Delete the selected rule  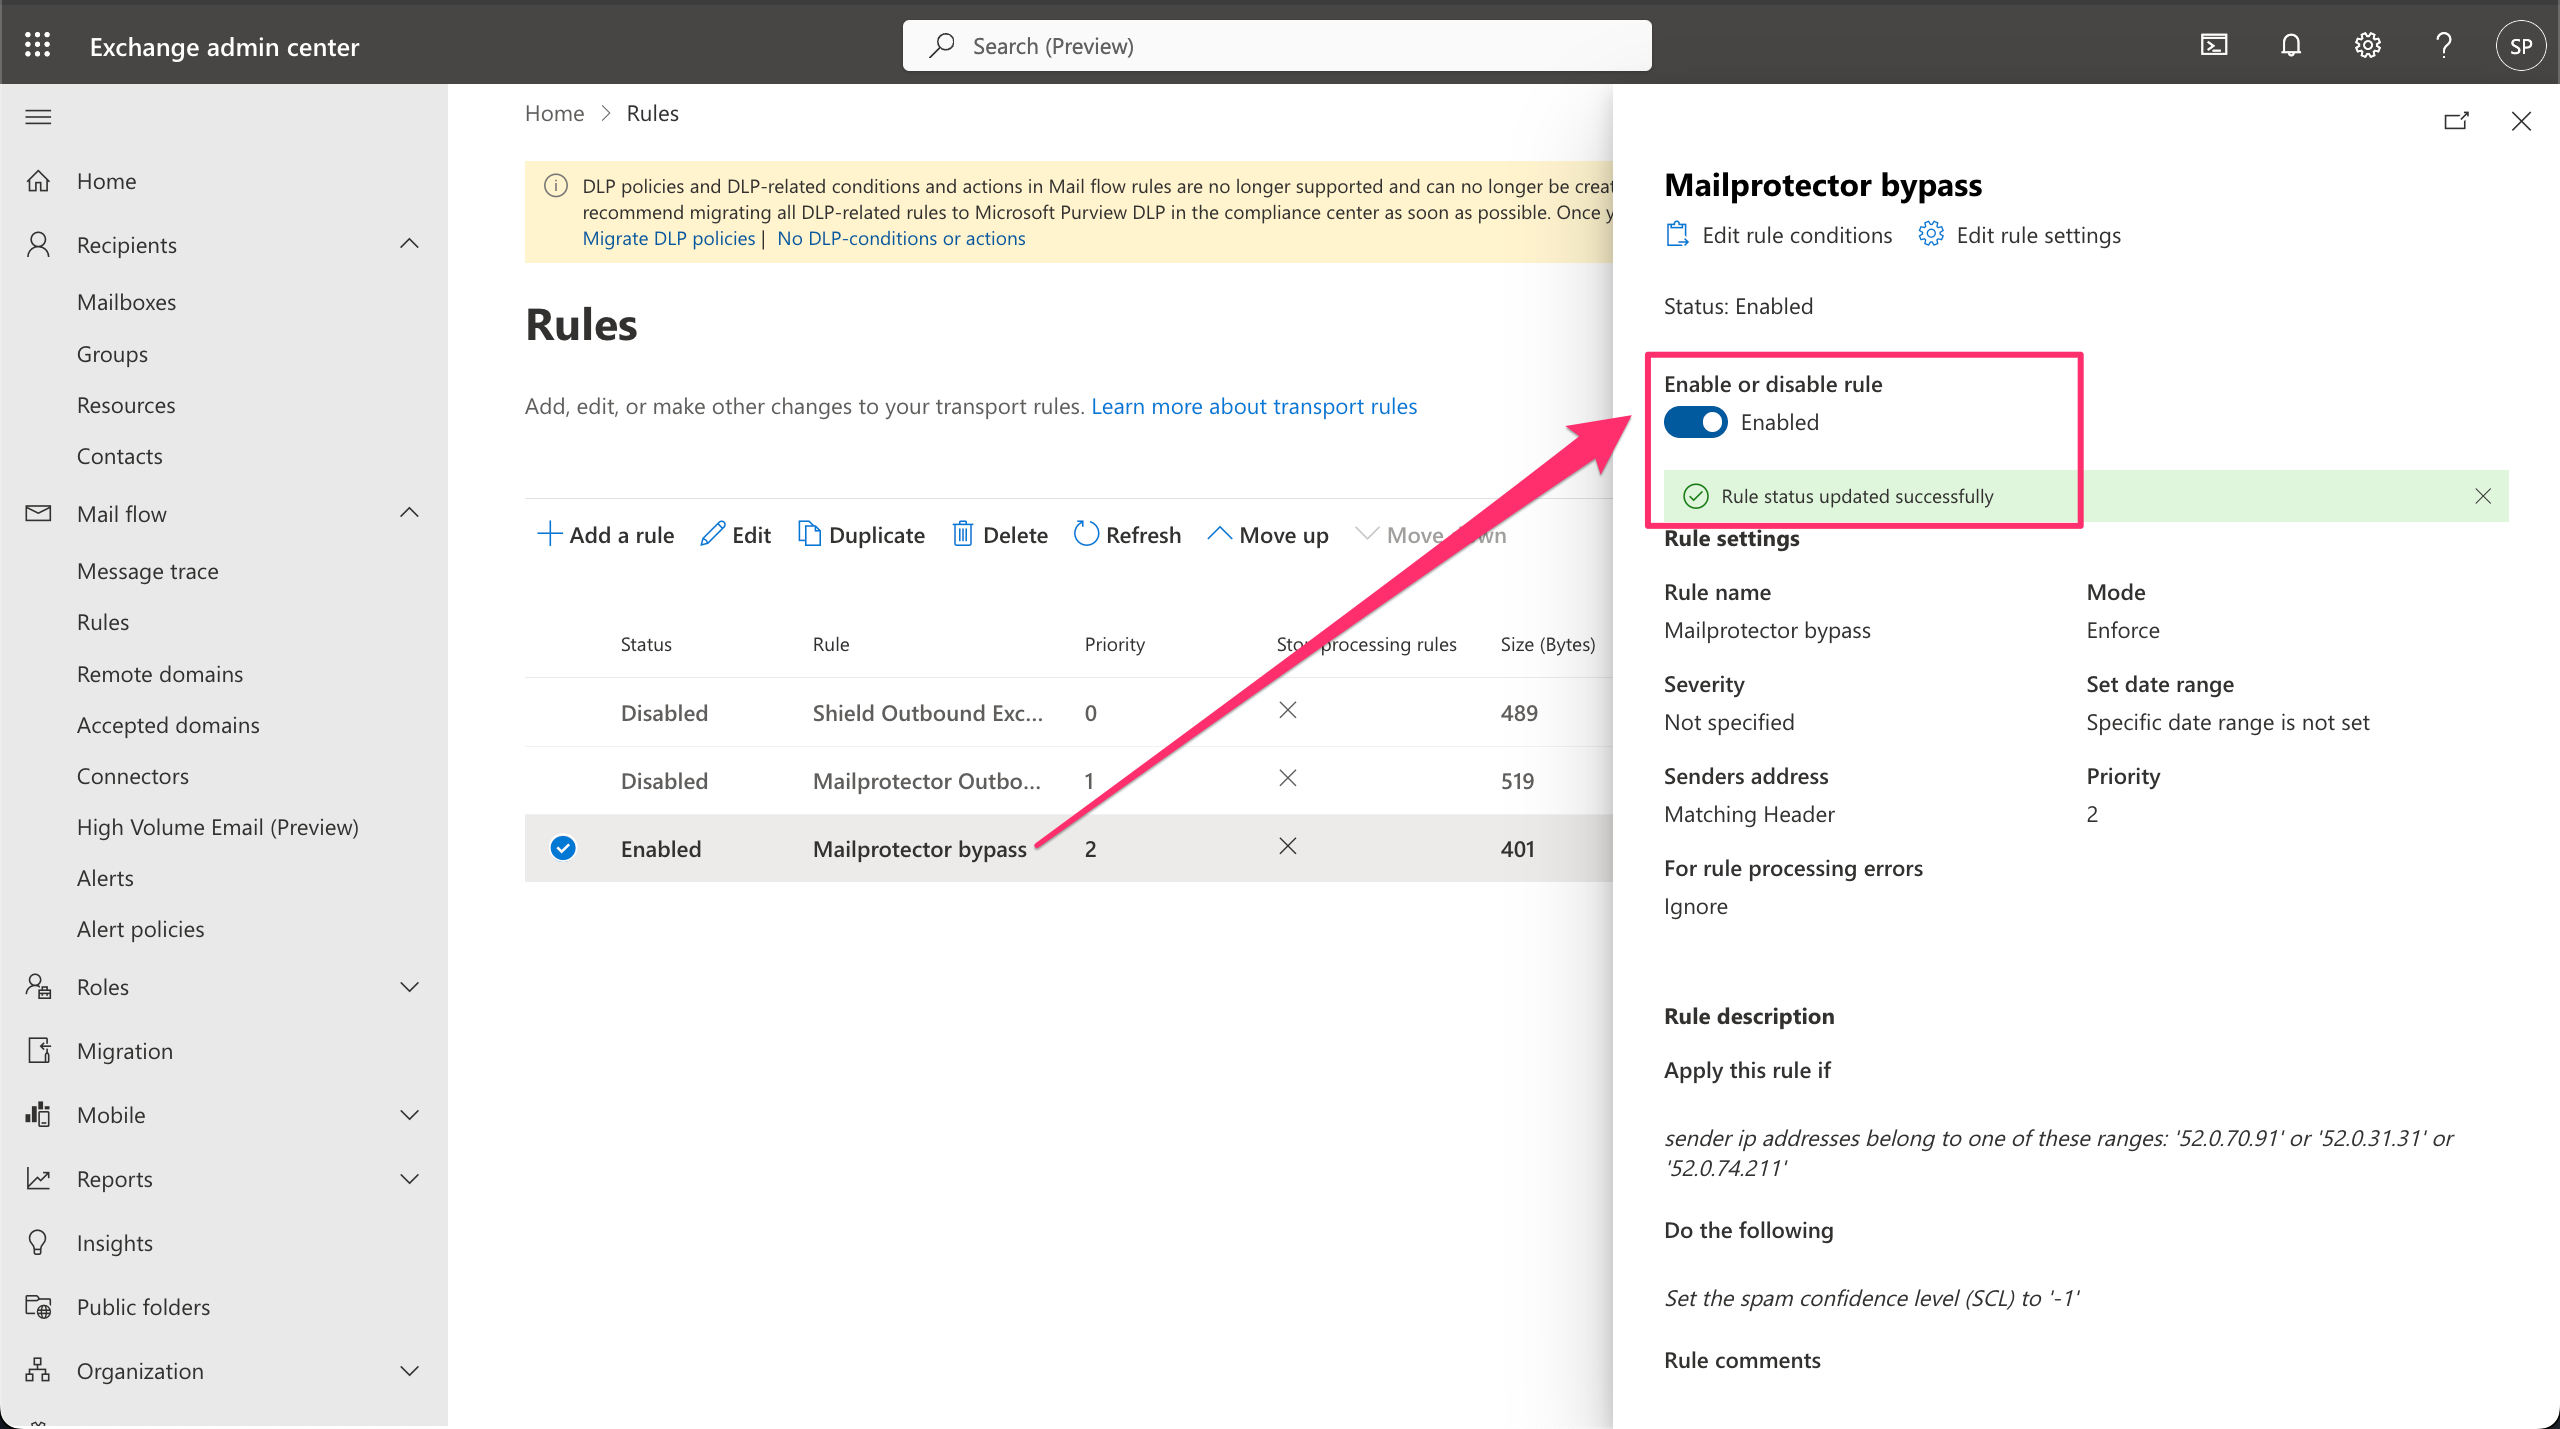1000,535
